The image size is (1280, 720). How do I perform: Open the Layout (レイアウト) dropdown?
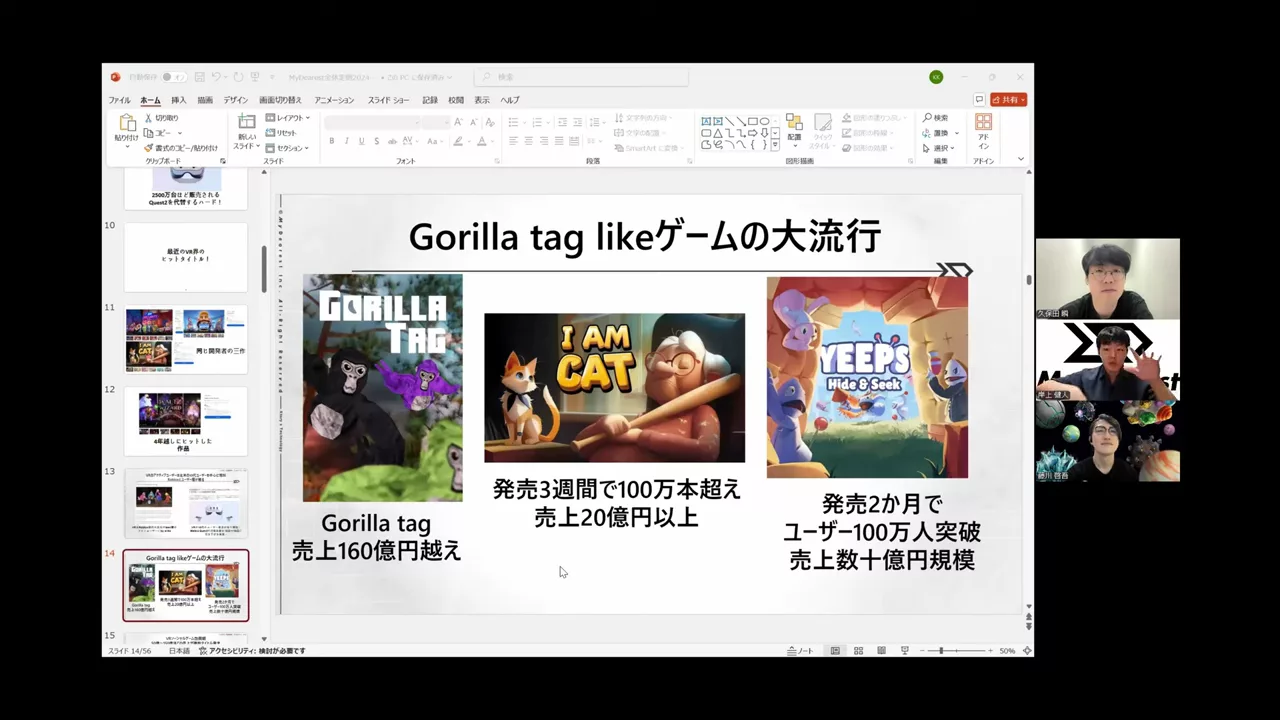coord(288,118)
